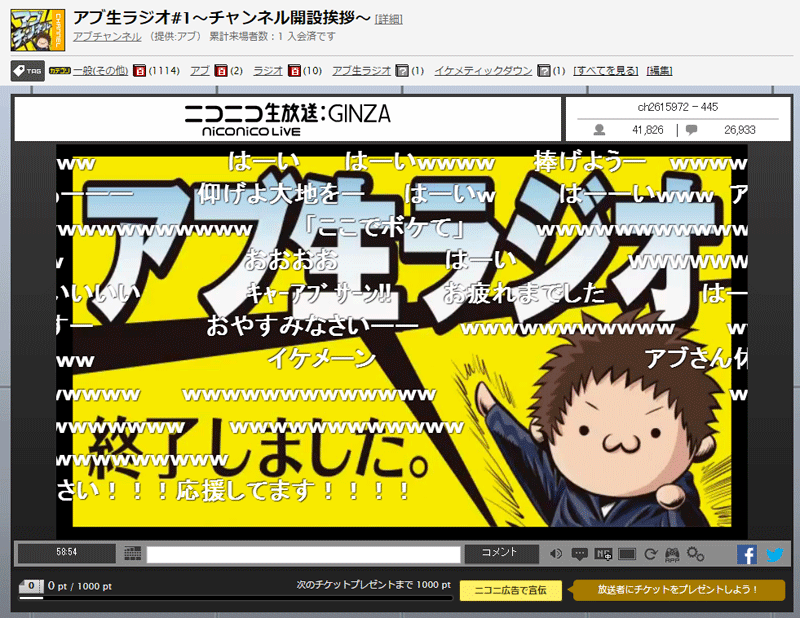Open the アブ生ラジオ tag link
The height and width of the screenshot is (618, 800).
click(362, 70)
